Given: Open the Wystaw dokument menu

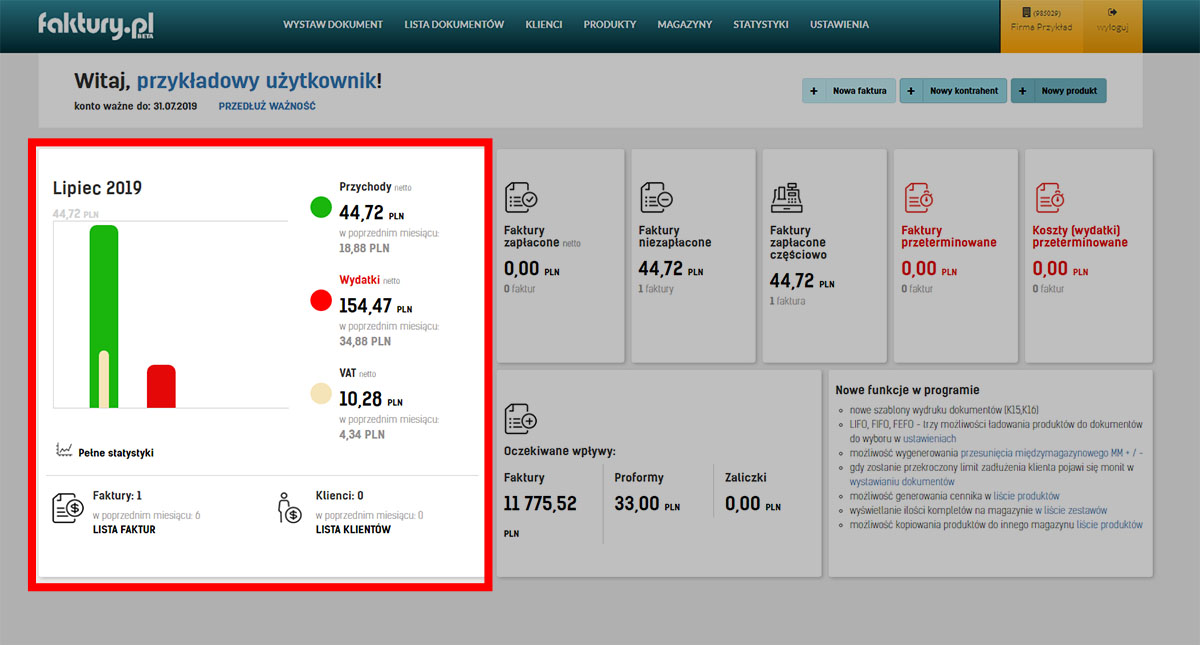Looking at the screenshot, I should coord(333,25).
